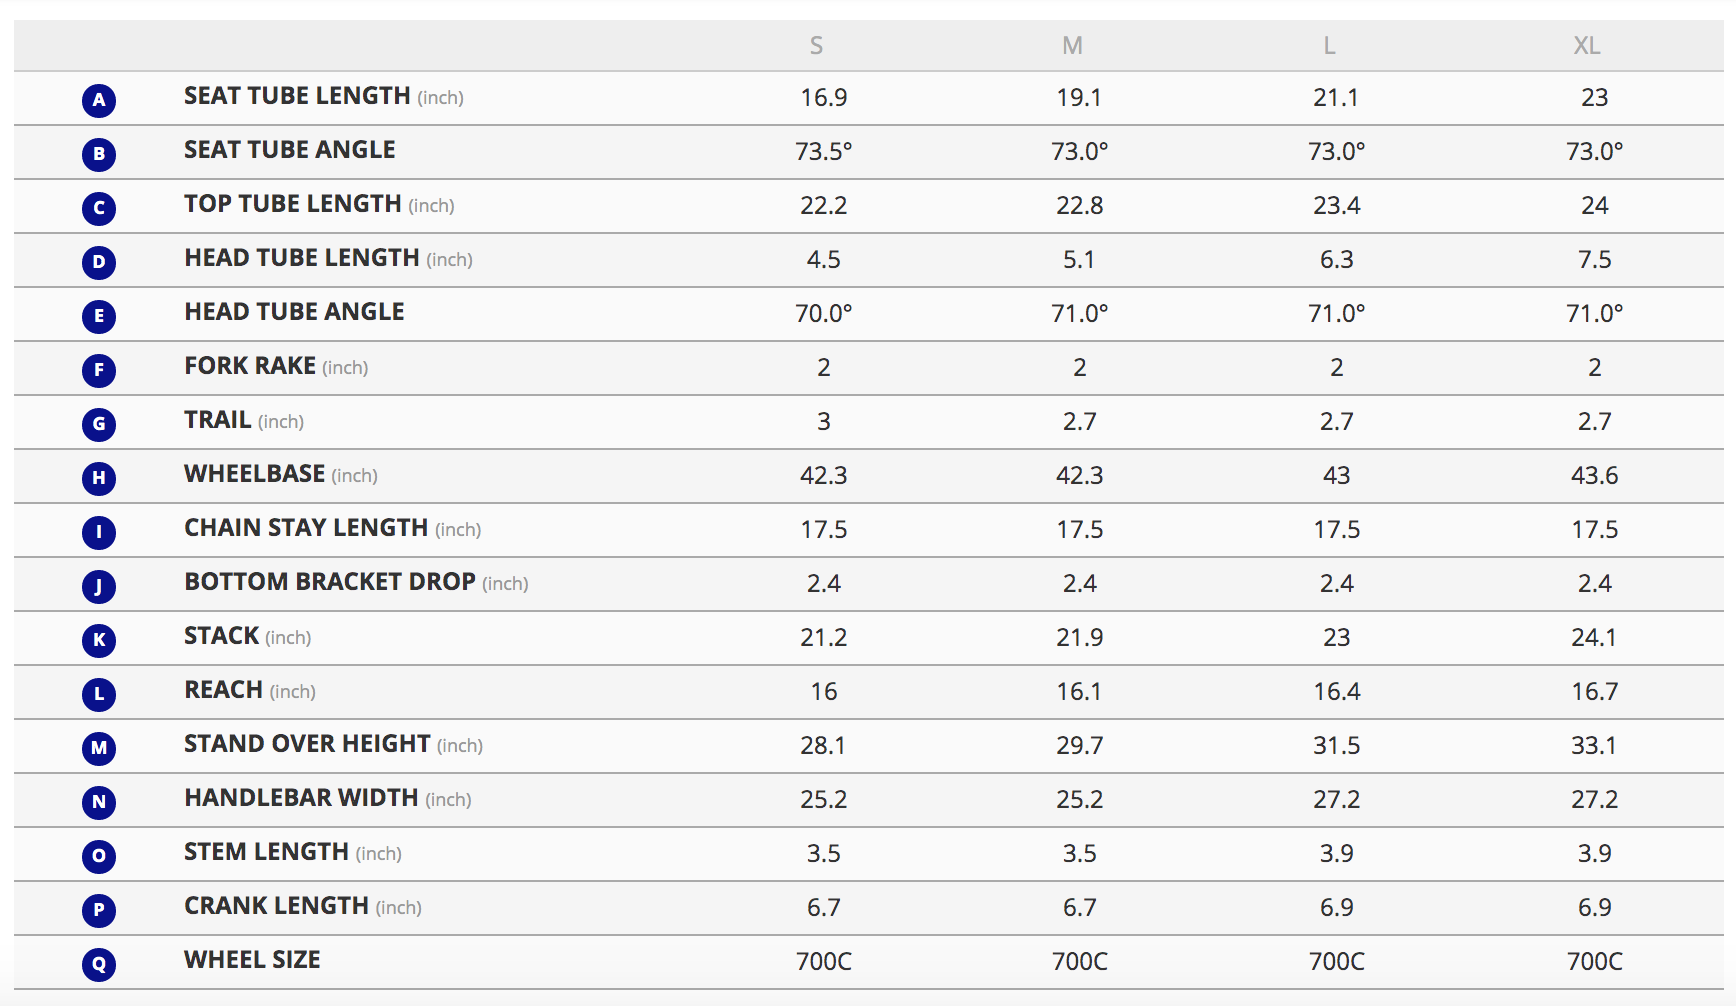Select the H marker beside Wheelbase
Screen dimensions: 1736x1006
(x=99, y=478)
